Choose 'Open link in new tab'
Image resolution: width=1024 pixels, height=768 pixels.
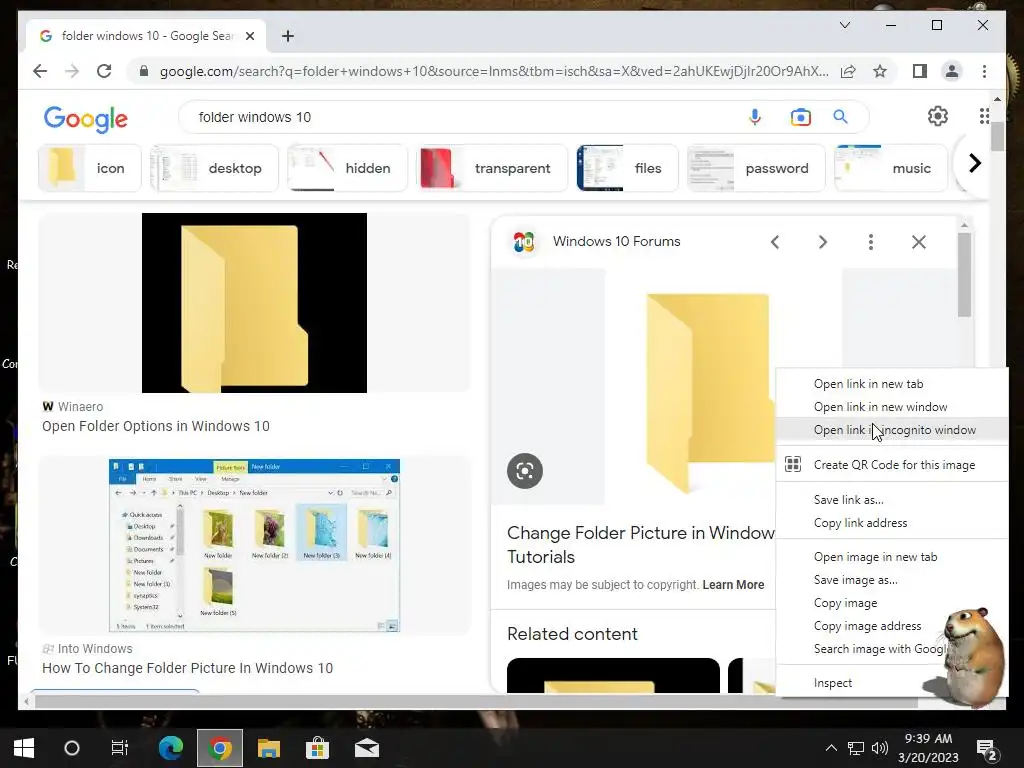pos(892,384)
